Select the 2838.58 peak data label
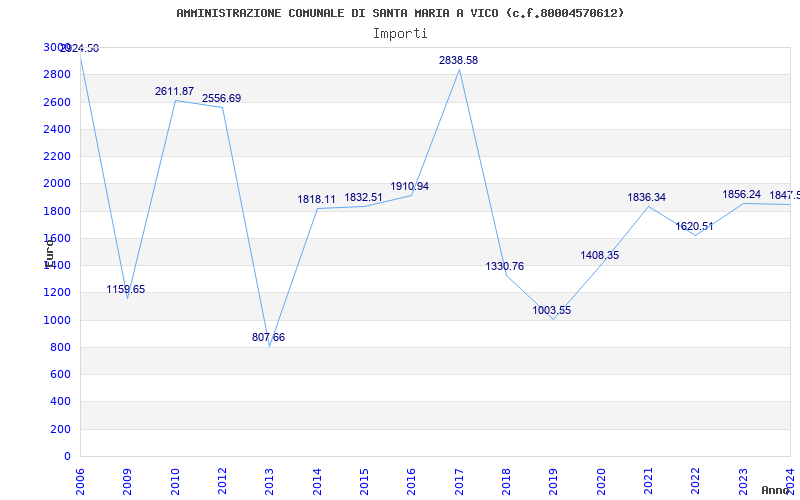This screenshot has width=800, height=500. tap(458, 60)
